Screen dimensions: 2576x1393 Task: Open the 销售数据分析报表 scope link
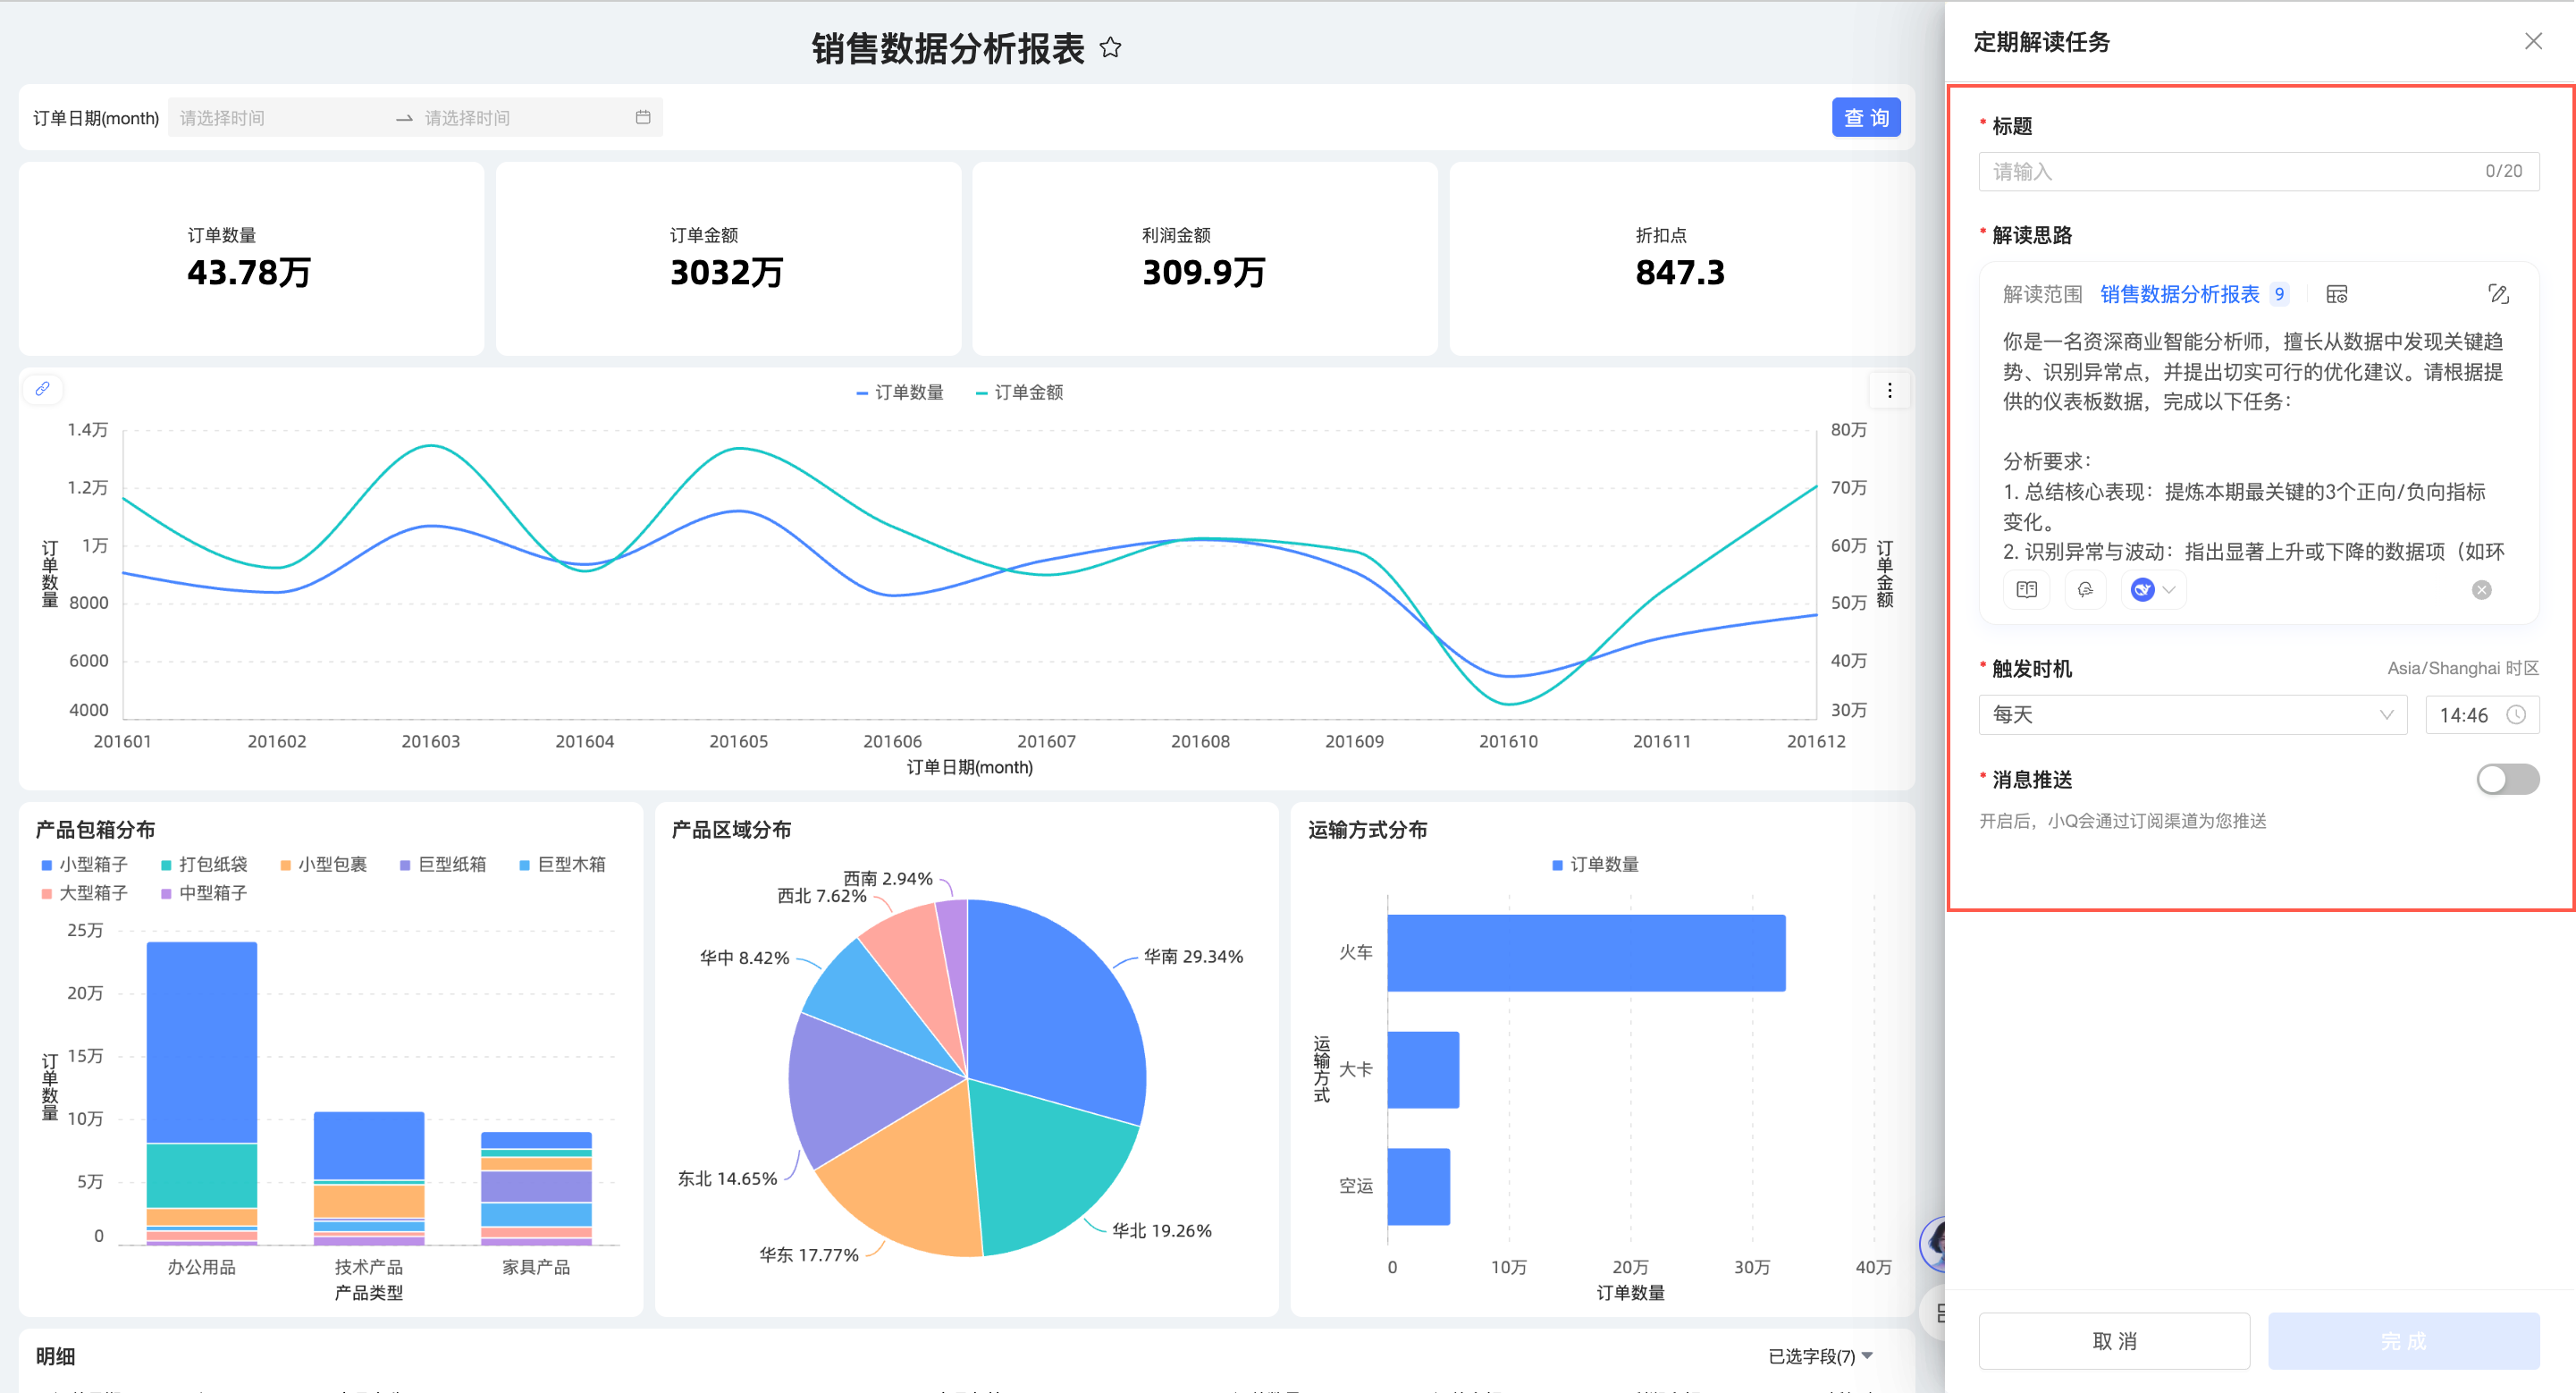[2180, 294]
